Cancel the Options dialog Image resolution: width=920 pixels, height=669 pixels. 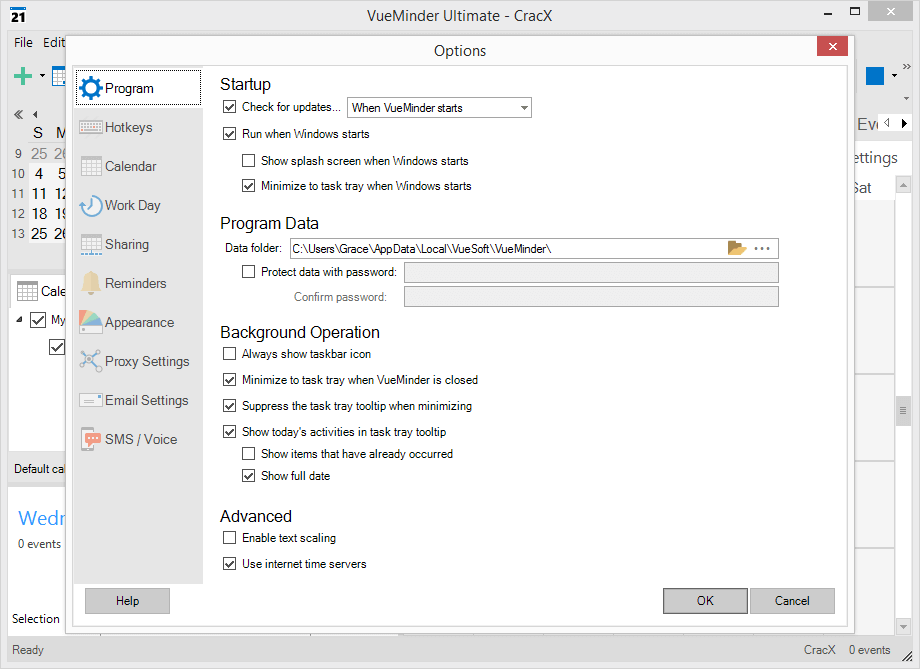click(x=792, y=601)
